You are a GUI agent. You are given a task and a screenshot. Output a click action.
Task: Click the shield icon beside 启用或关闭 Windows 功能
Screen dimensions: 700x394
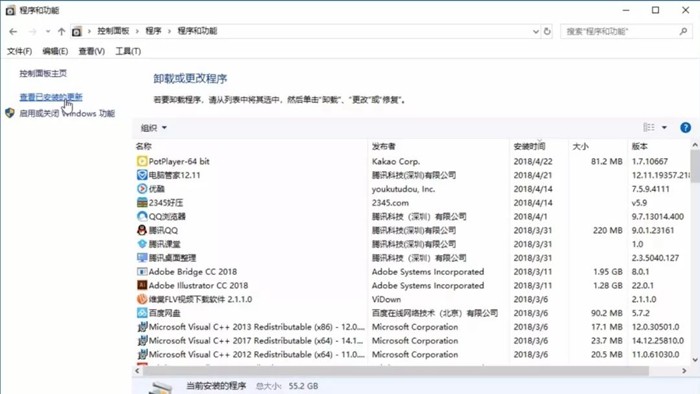click(10, 113)
